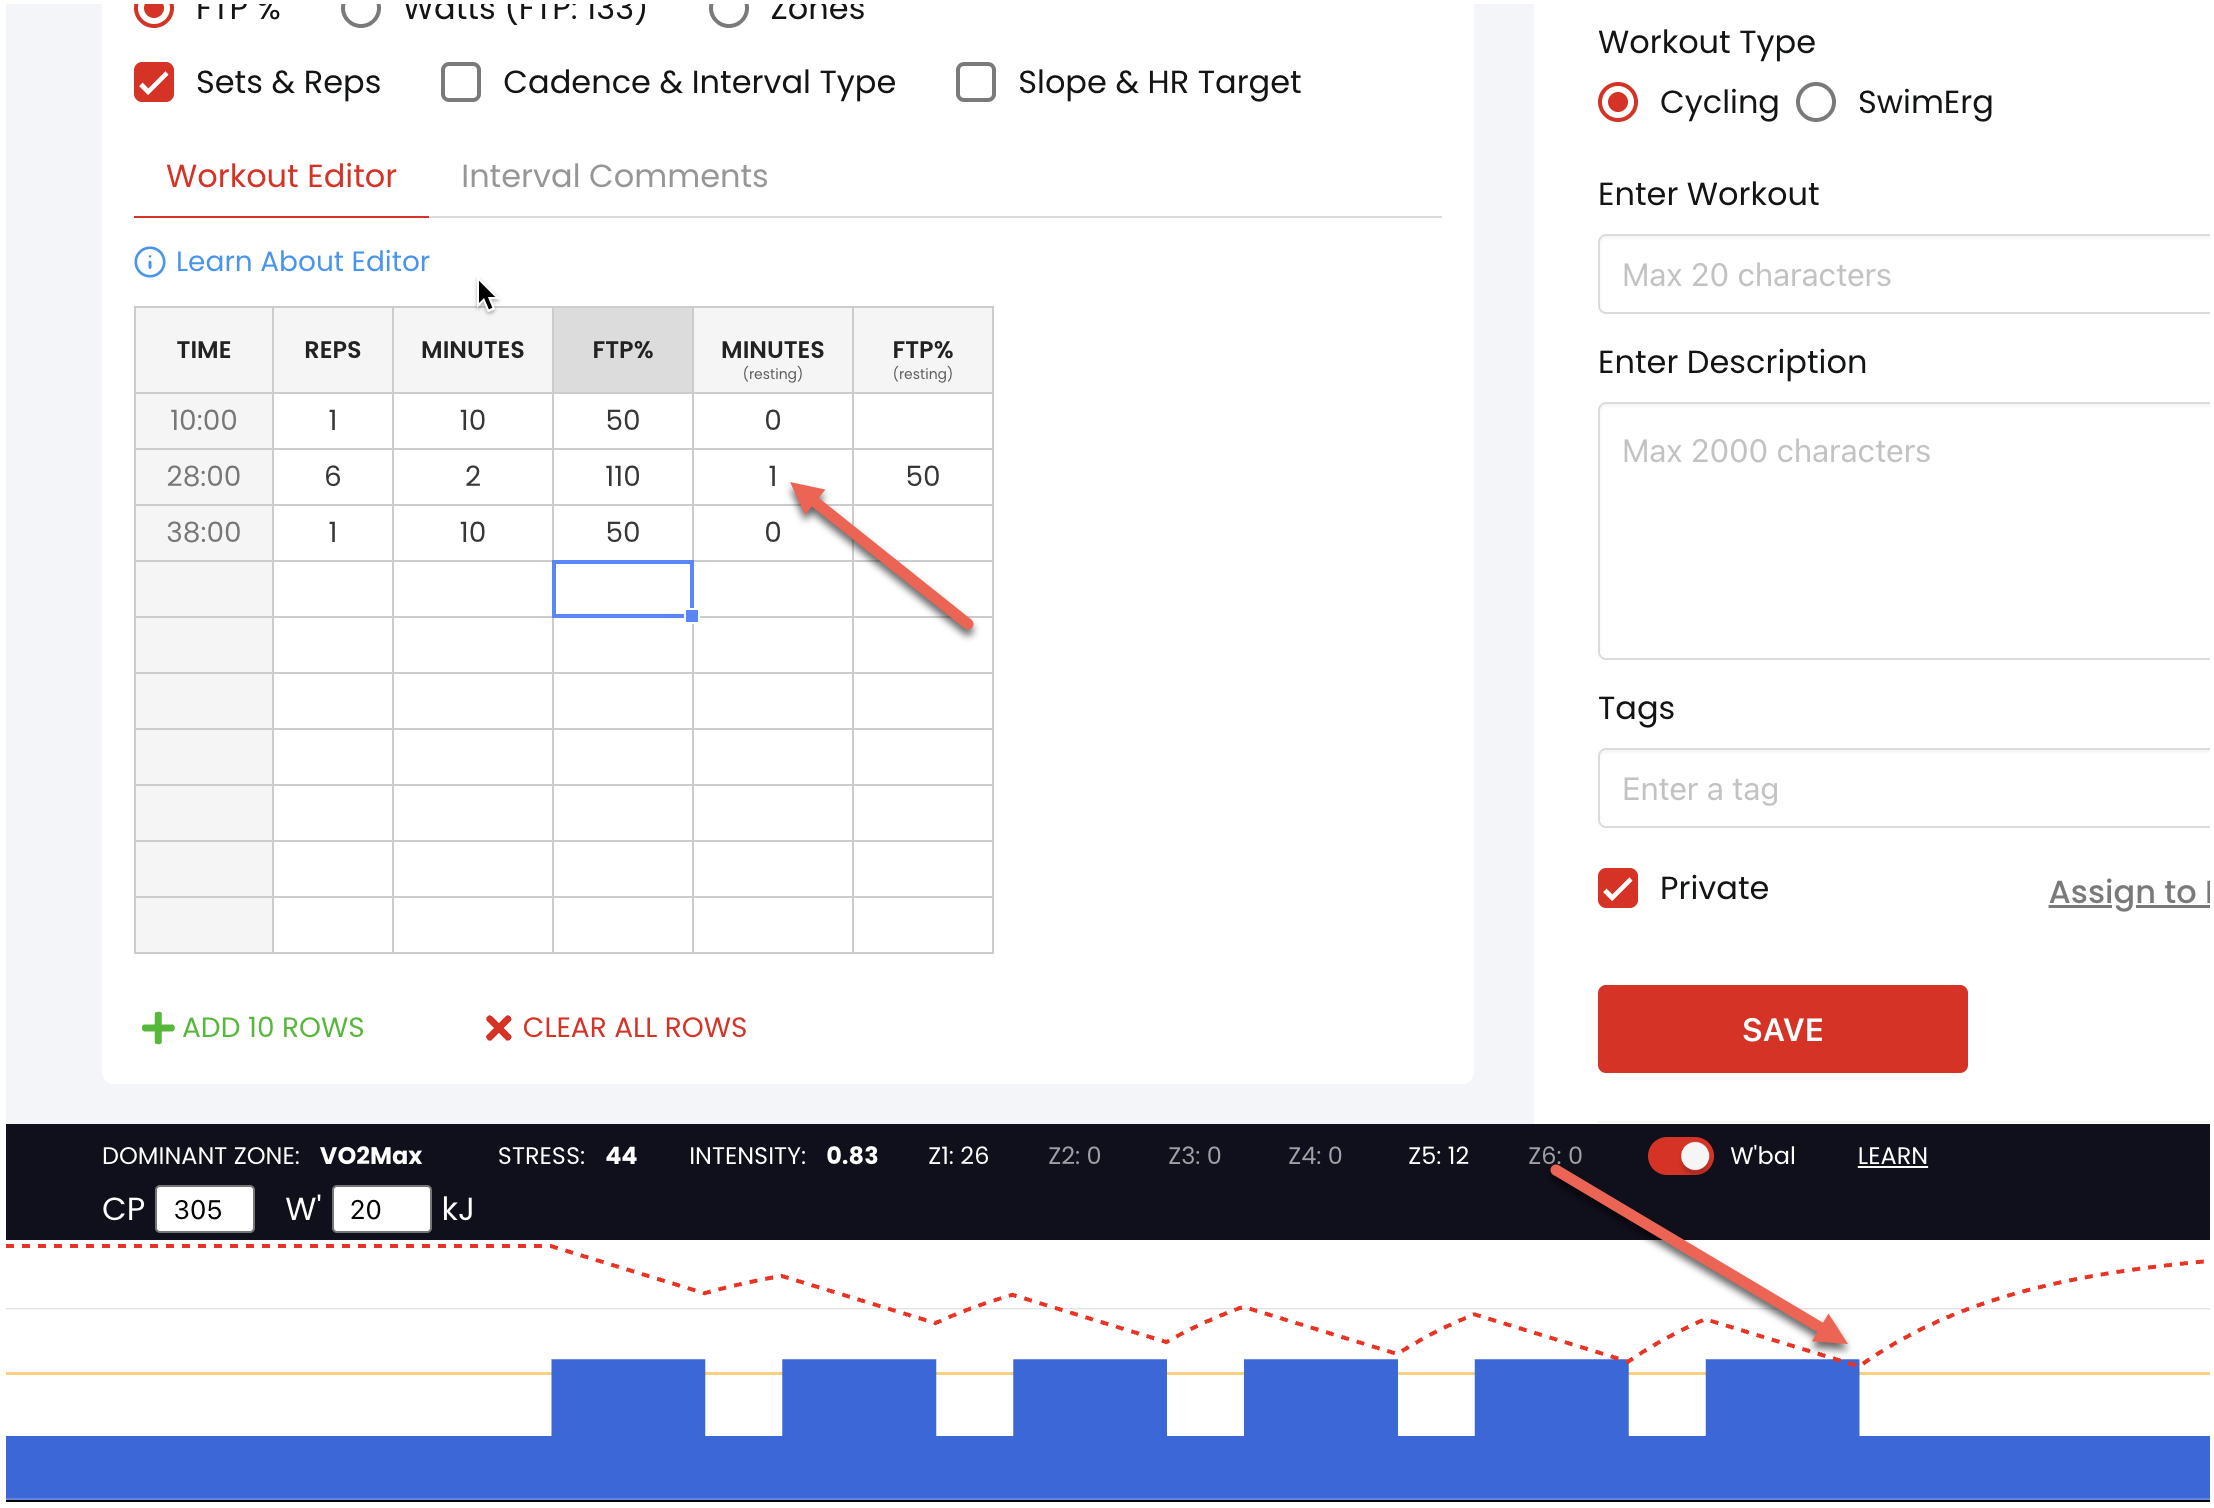Select the FTP % radio button
The width and height of the screenshot is (2214, 1508).
[154, 12]
